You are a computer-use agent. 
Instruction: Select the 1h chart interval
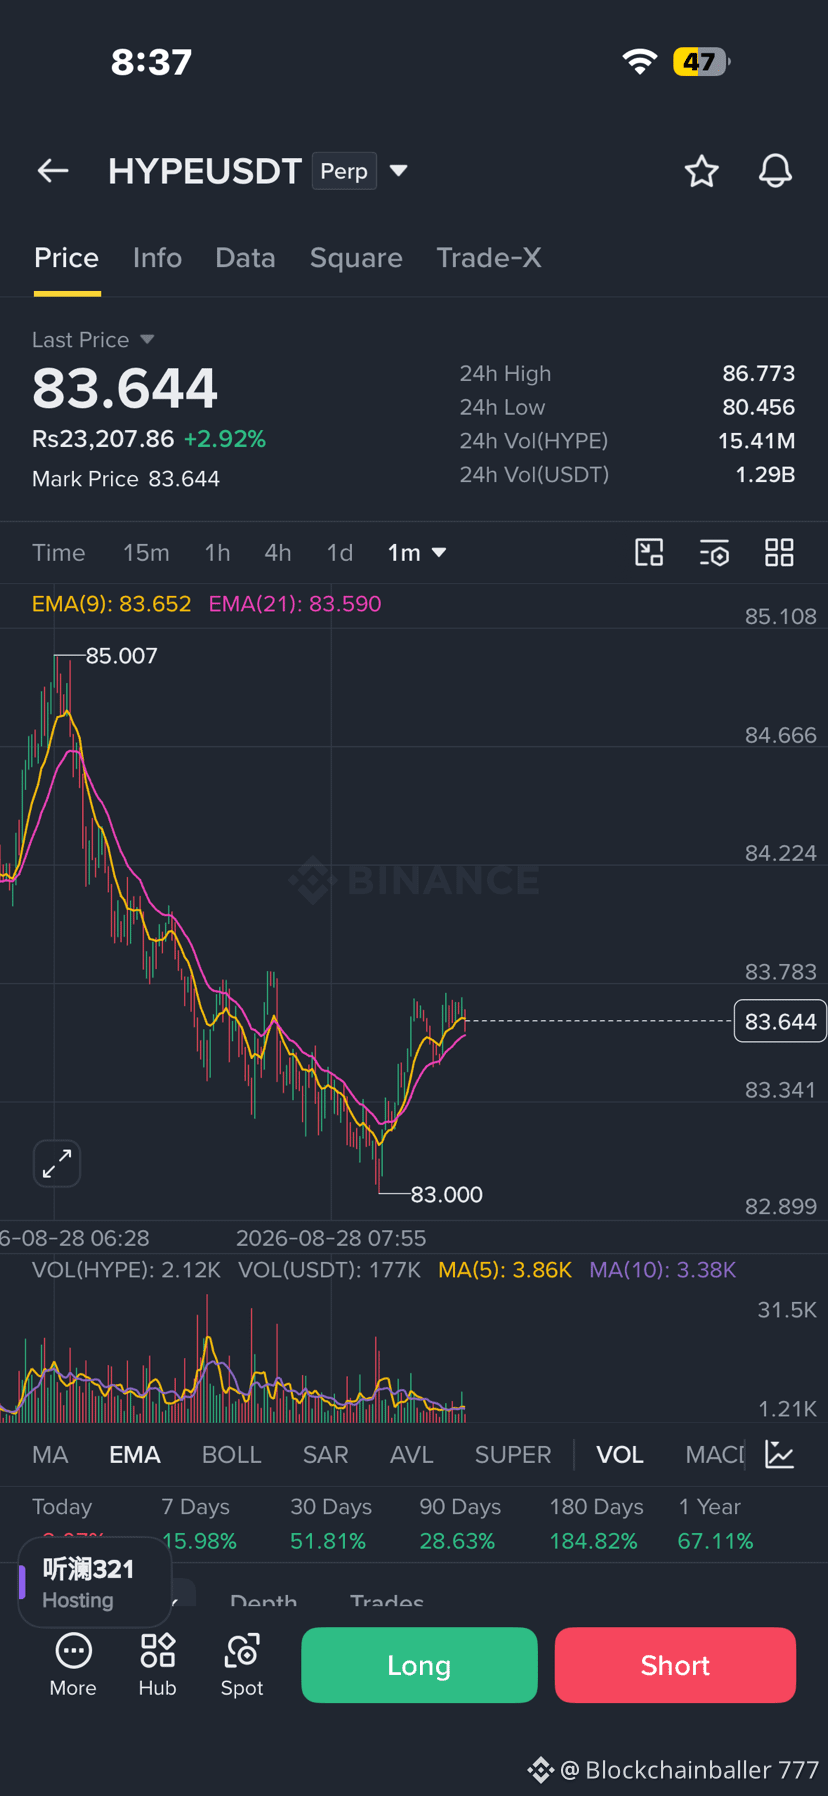(217, 553)
